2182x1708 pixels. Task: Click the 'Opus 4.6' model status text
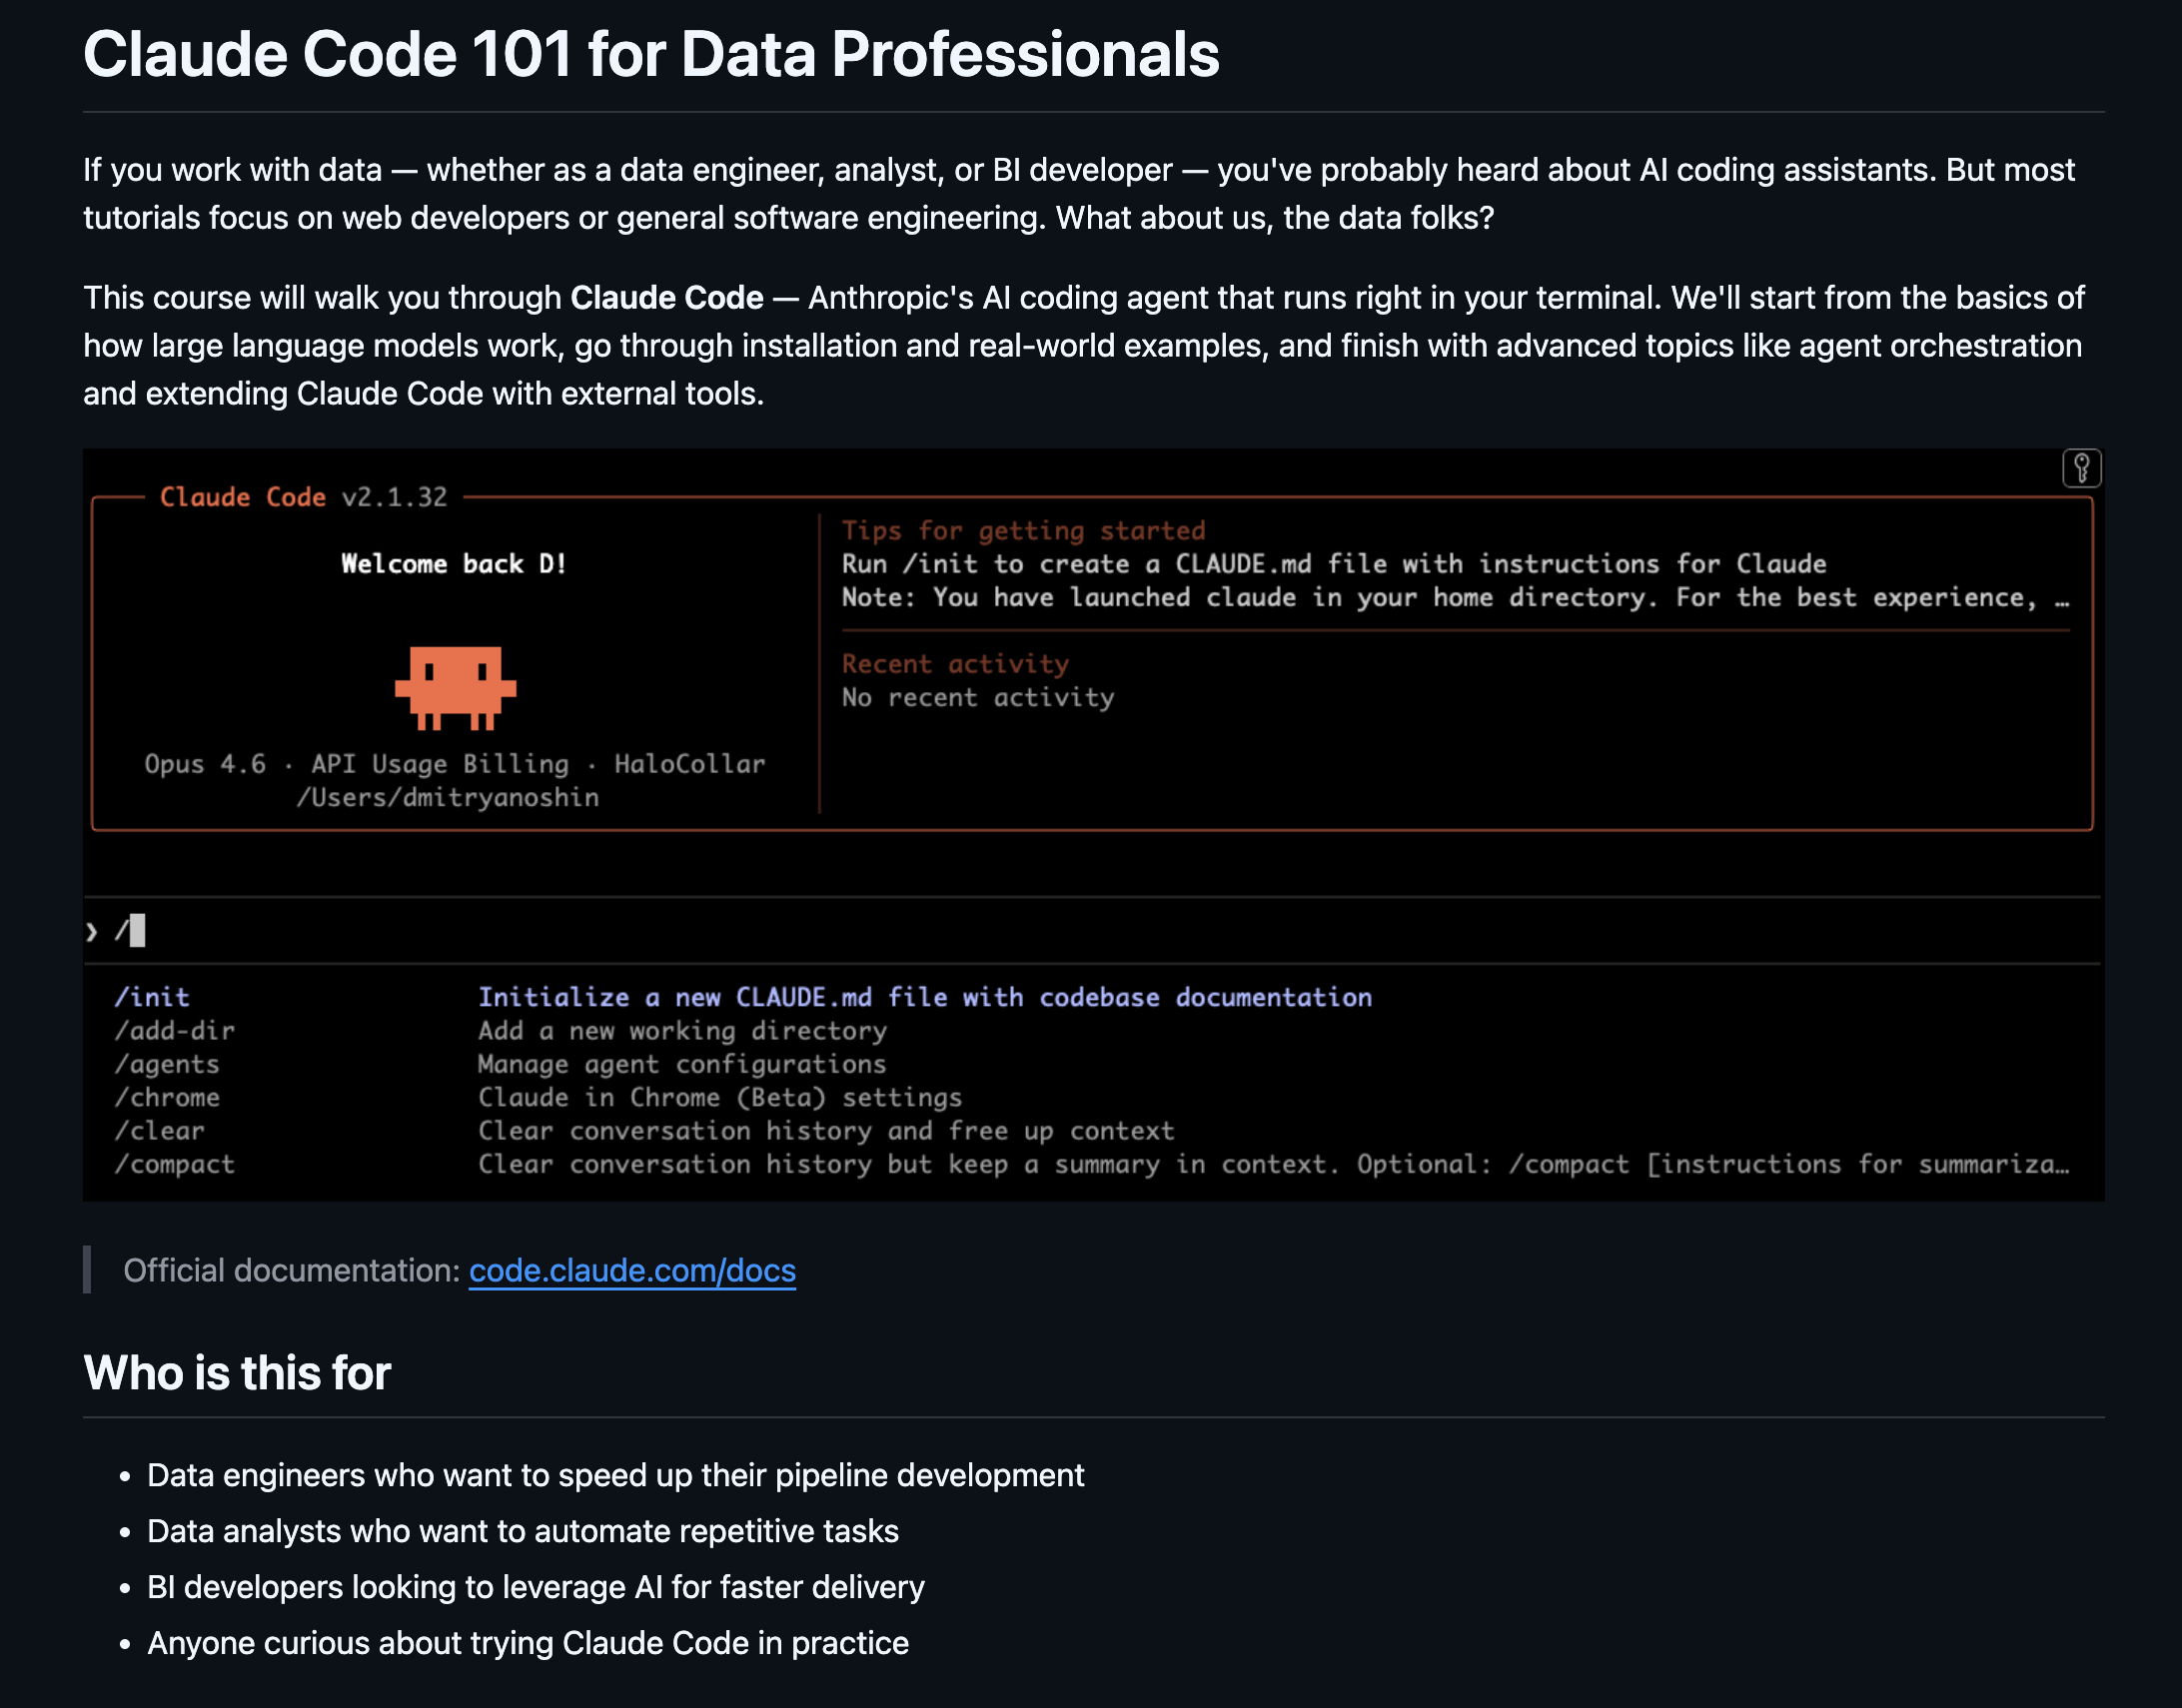click(205, 764)
